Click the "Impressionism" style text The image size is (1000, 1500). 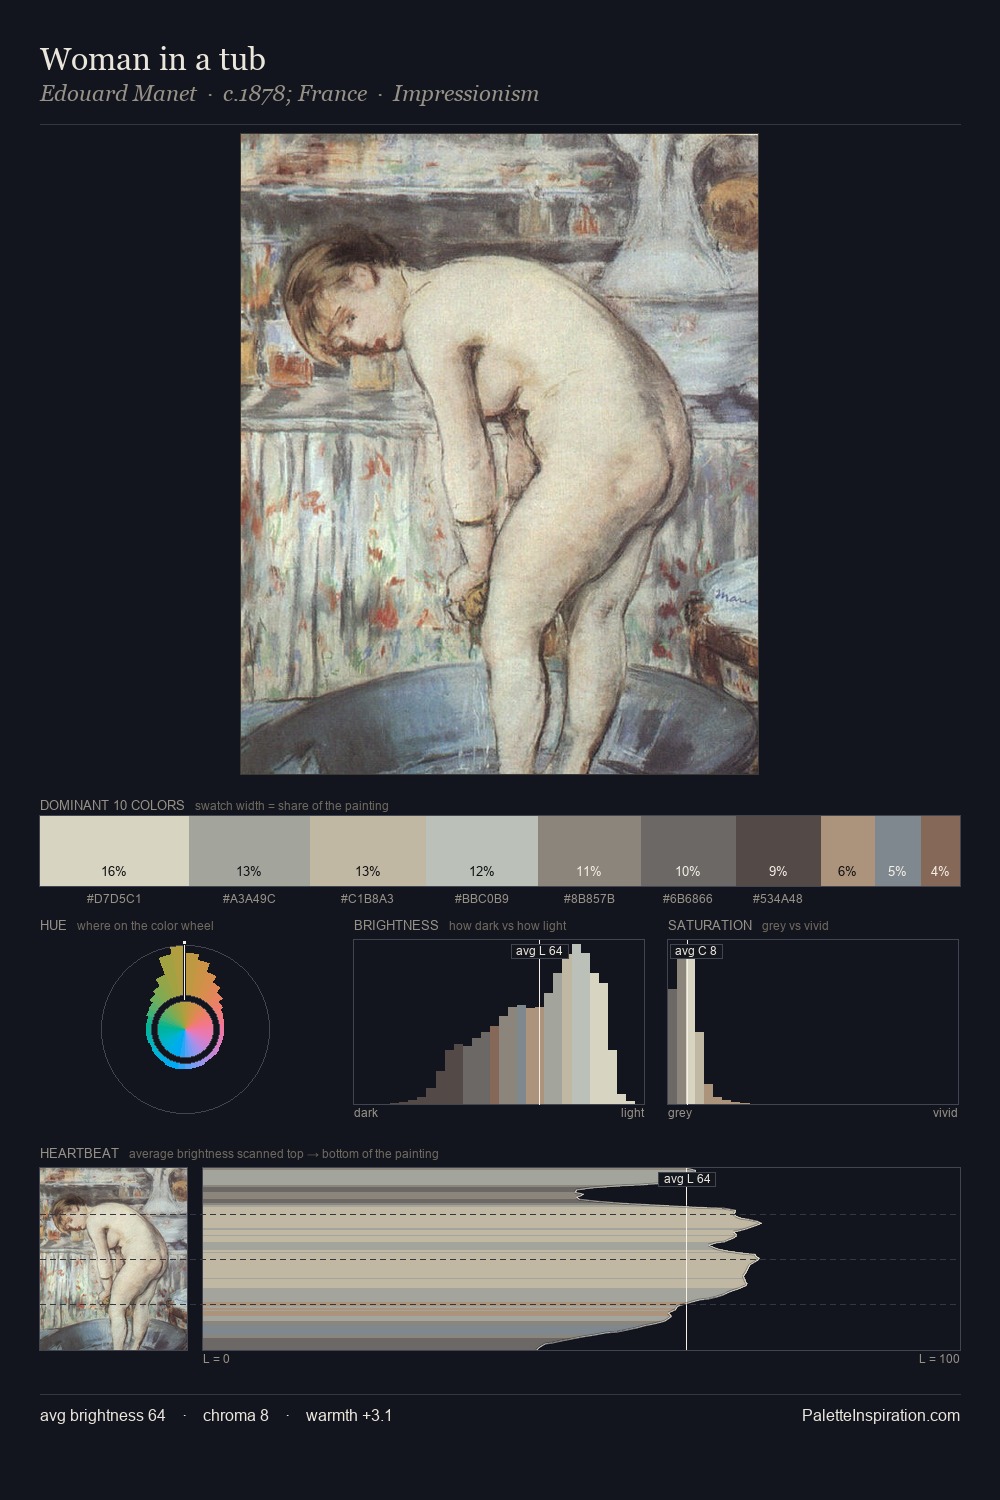click(466, 94)
